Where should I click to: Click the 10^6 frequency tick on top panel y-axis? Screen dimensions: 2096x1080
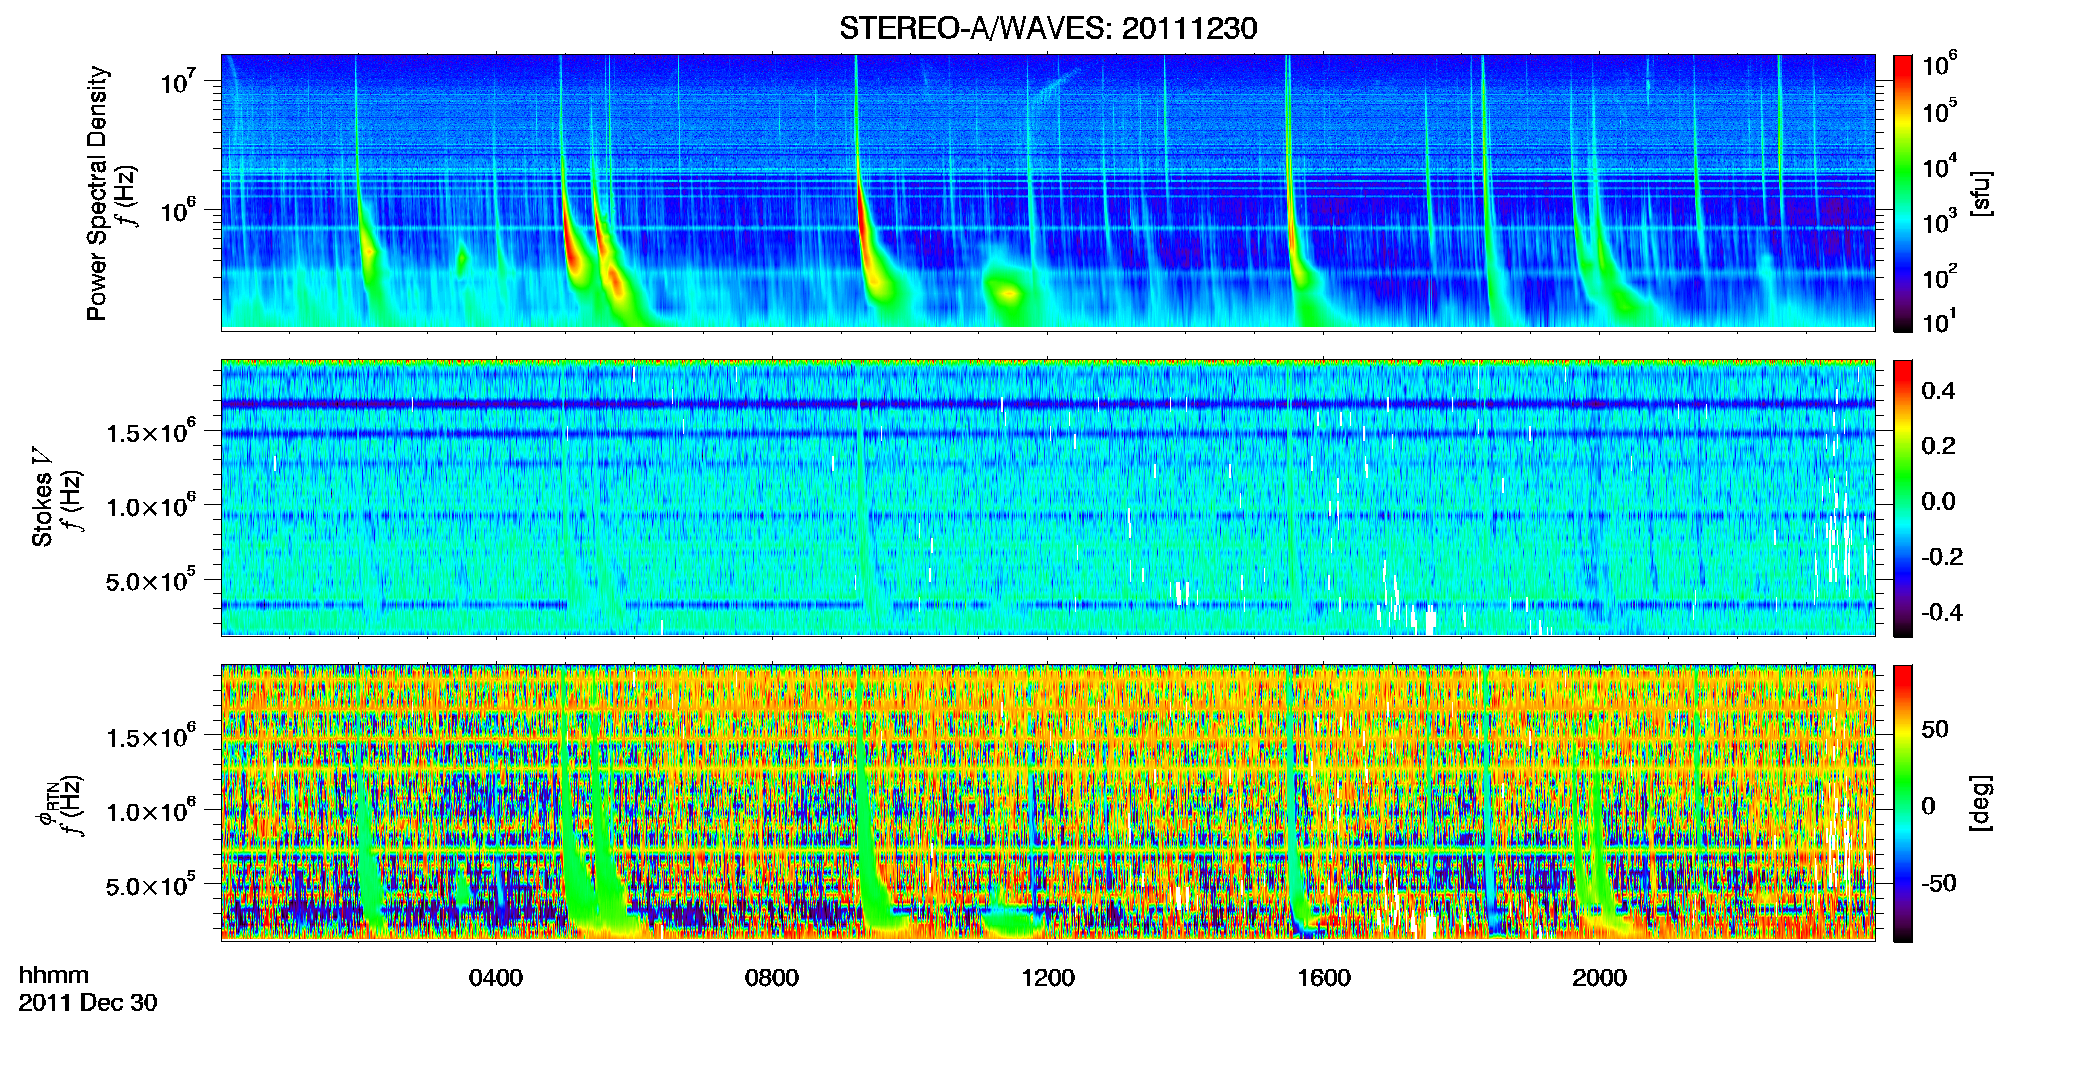176,211
